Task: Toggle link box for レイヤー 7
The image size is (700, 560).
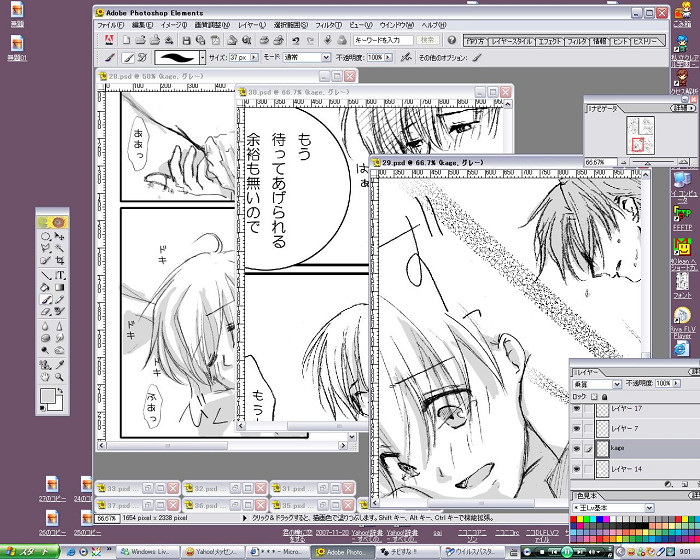Action: click(x=589, y=428)
